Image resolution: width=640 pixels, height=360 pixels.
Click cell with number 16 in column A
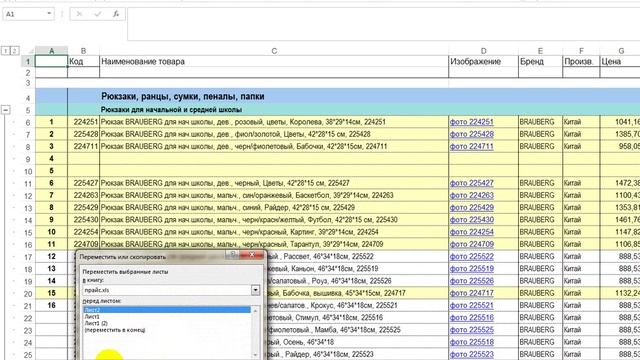51,305
